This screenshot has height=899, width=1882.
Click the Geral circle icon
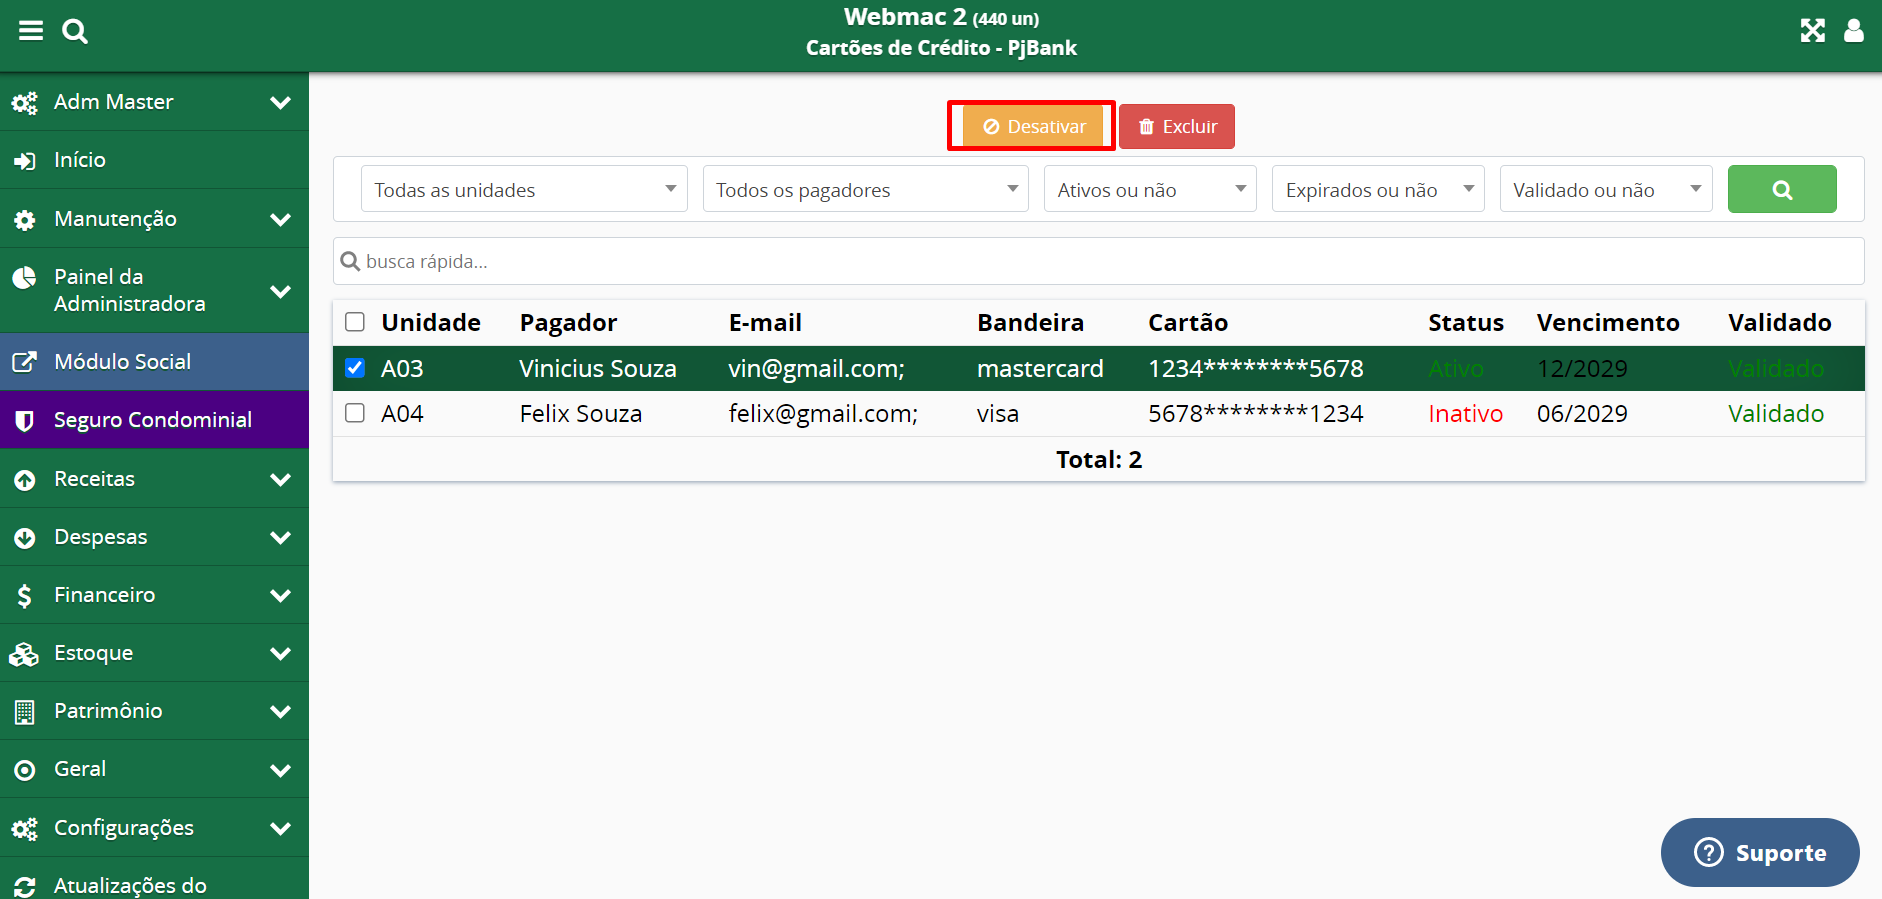25,769
